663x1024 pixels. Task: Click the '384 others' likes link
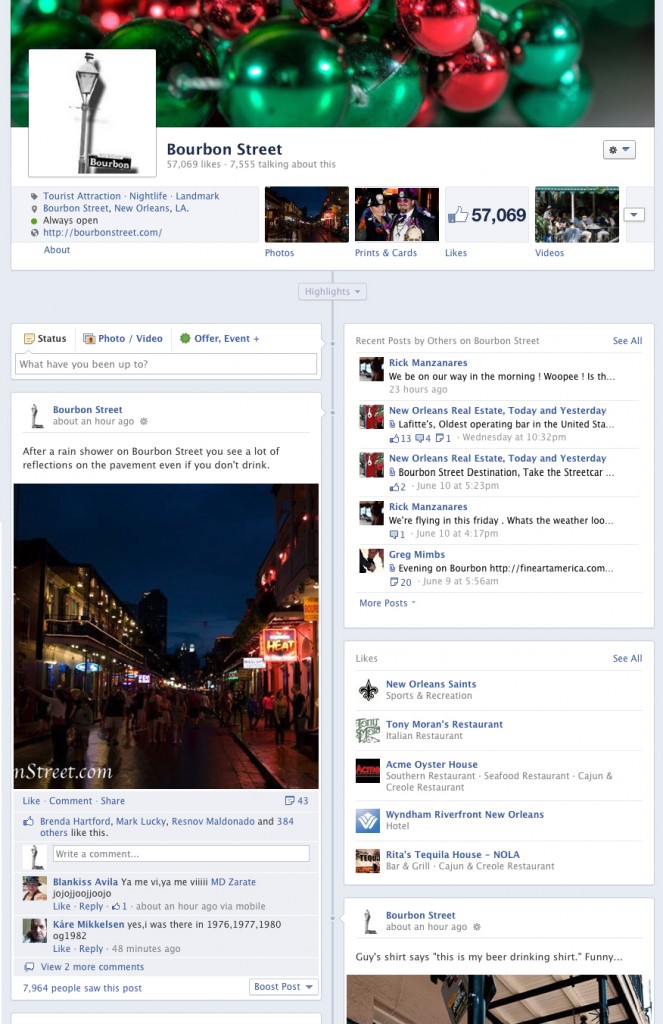click(x=285, y=821)
